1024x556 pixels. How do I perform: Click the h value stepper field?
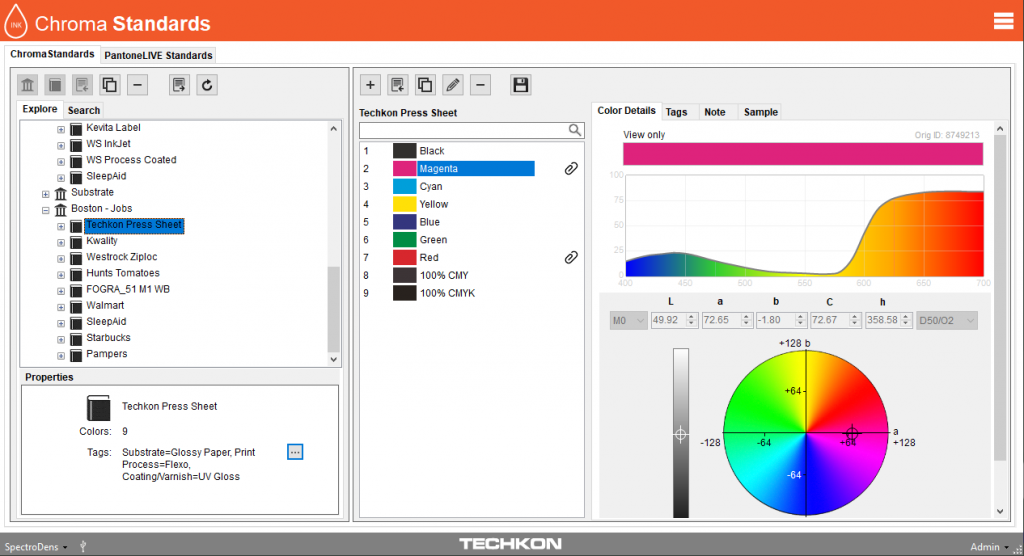(x=888, y=320)
